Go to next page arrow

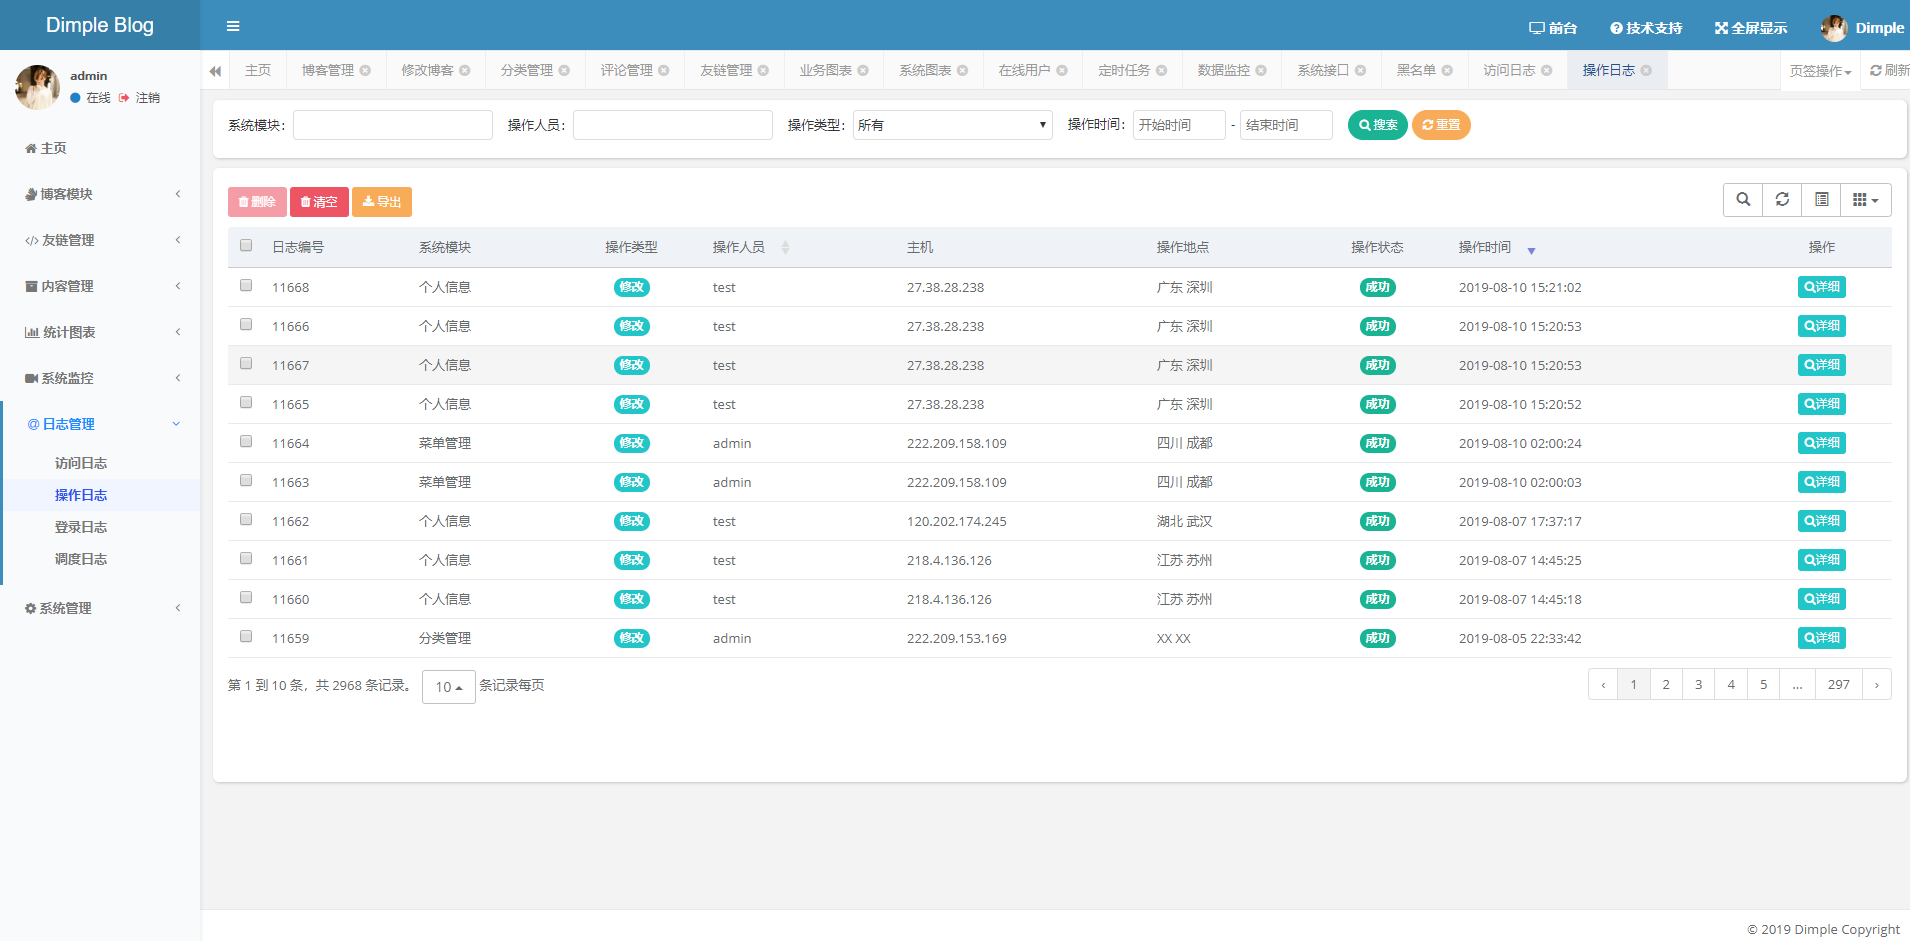1877,685
